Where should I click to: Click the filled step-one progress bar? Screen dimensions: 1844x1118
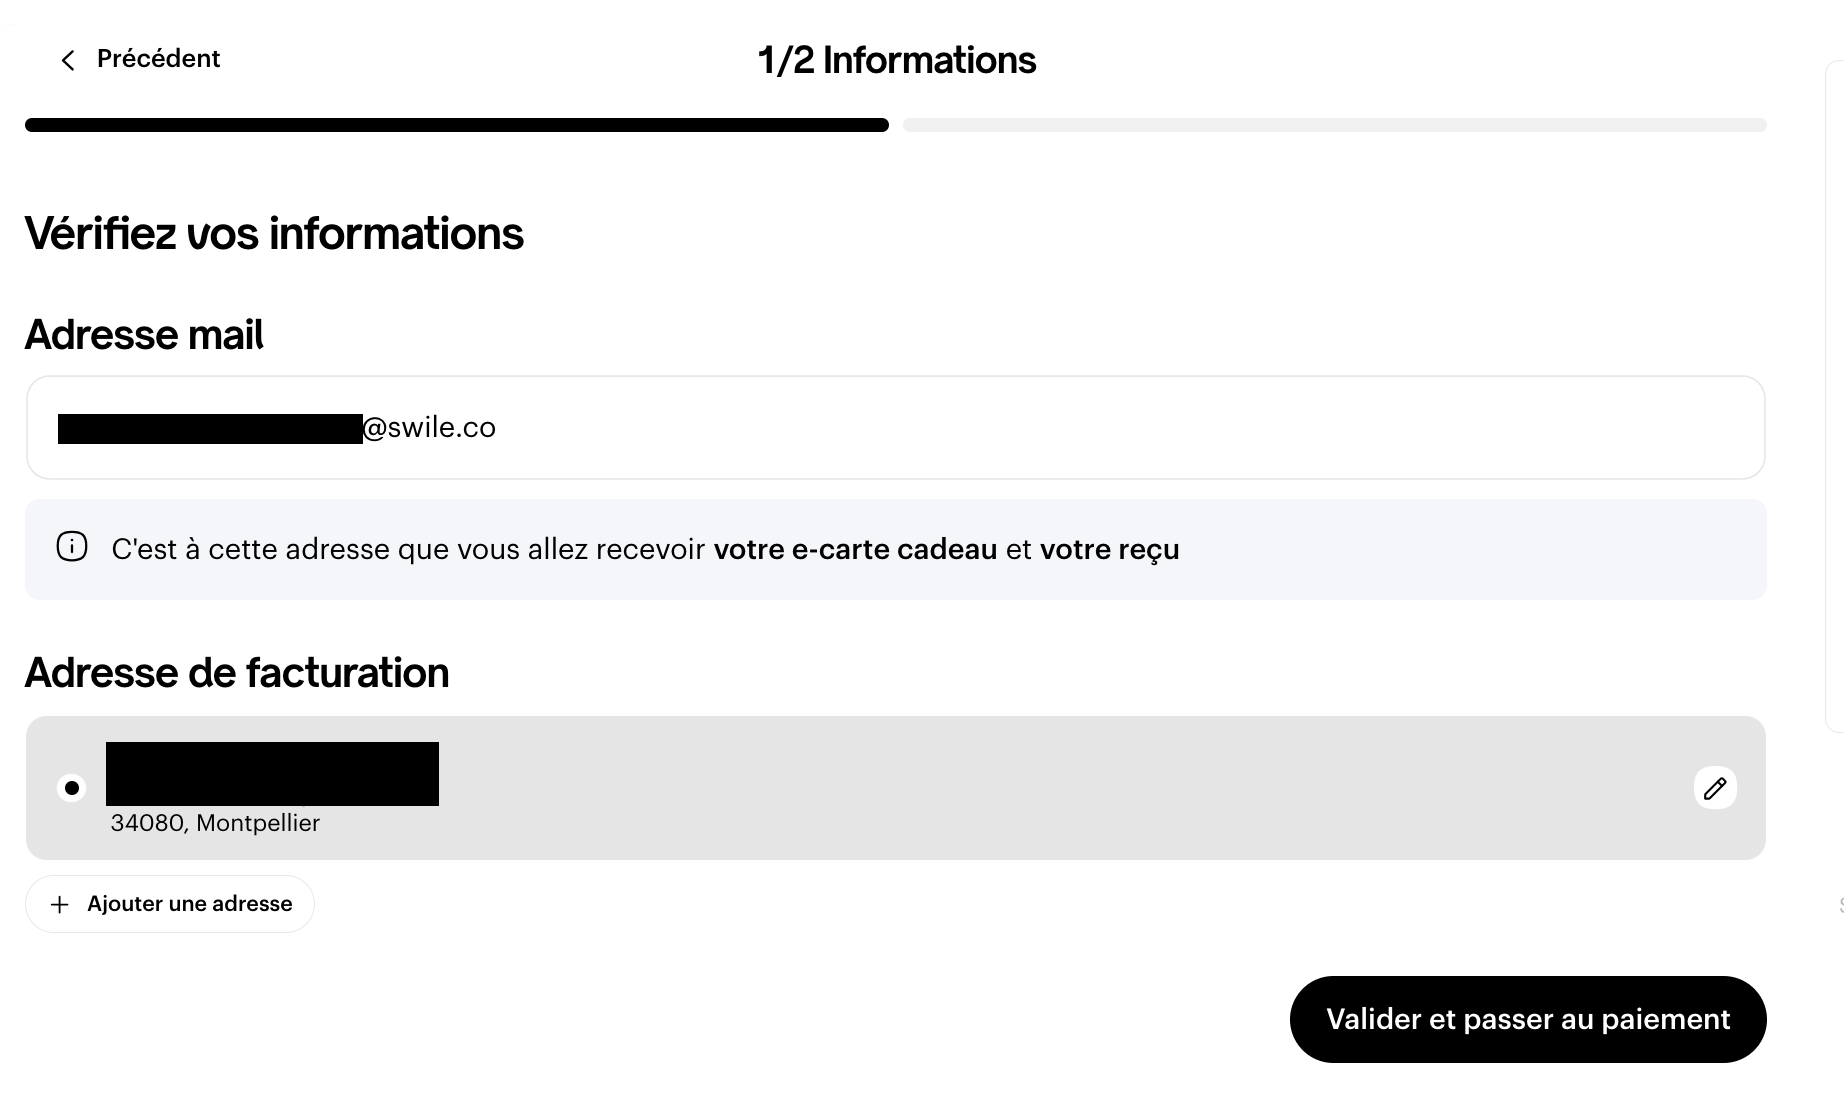(456, 125)
